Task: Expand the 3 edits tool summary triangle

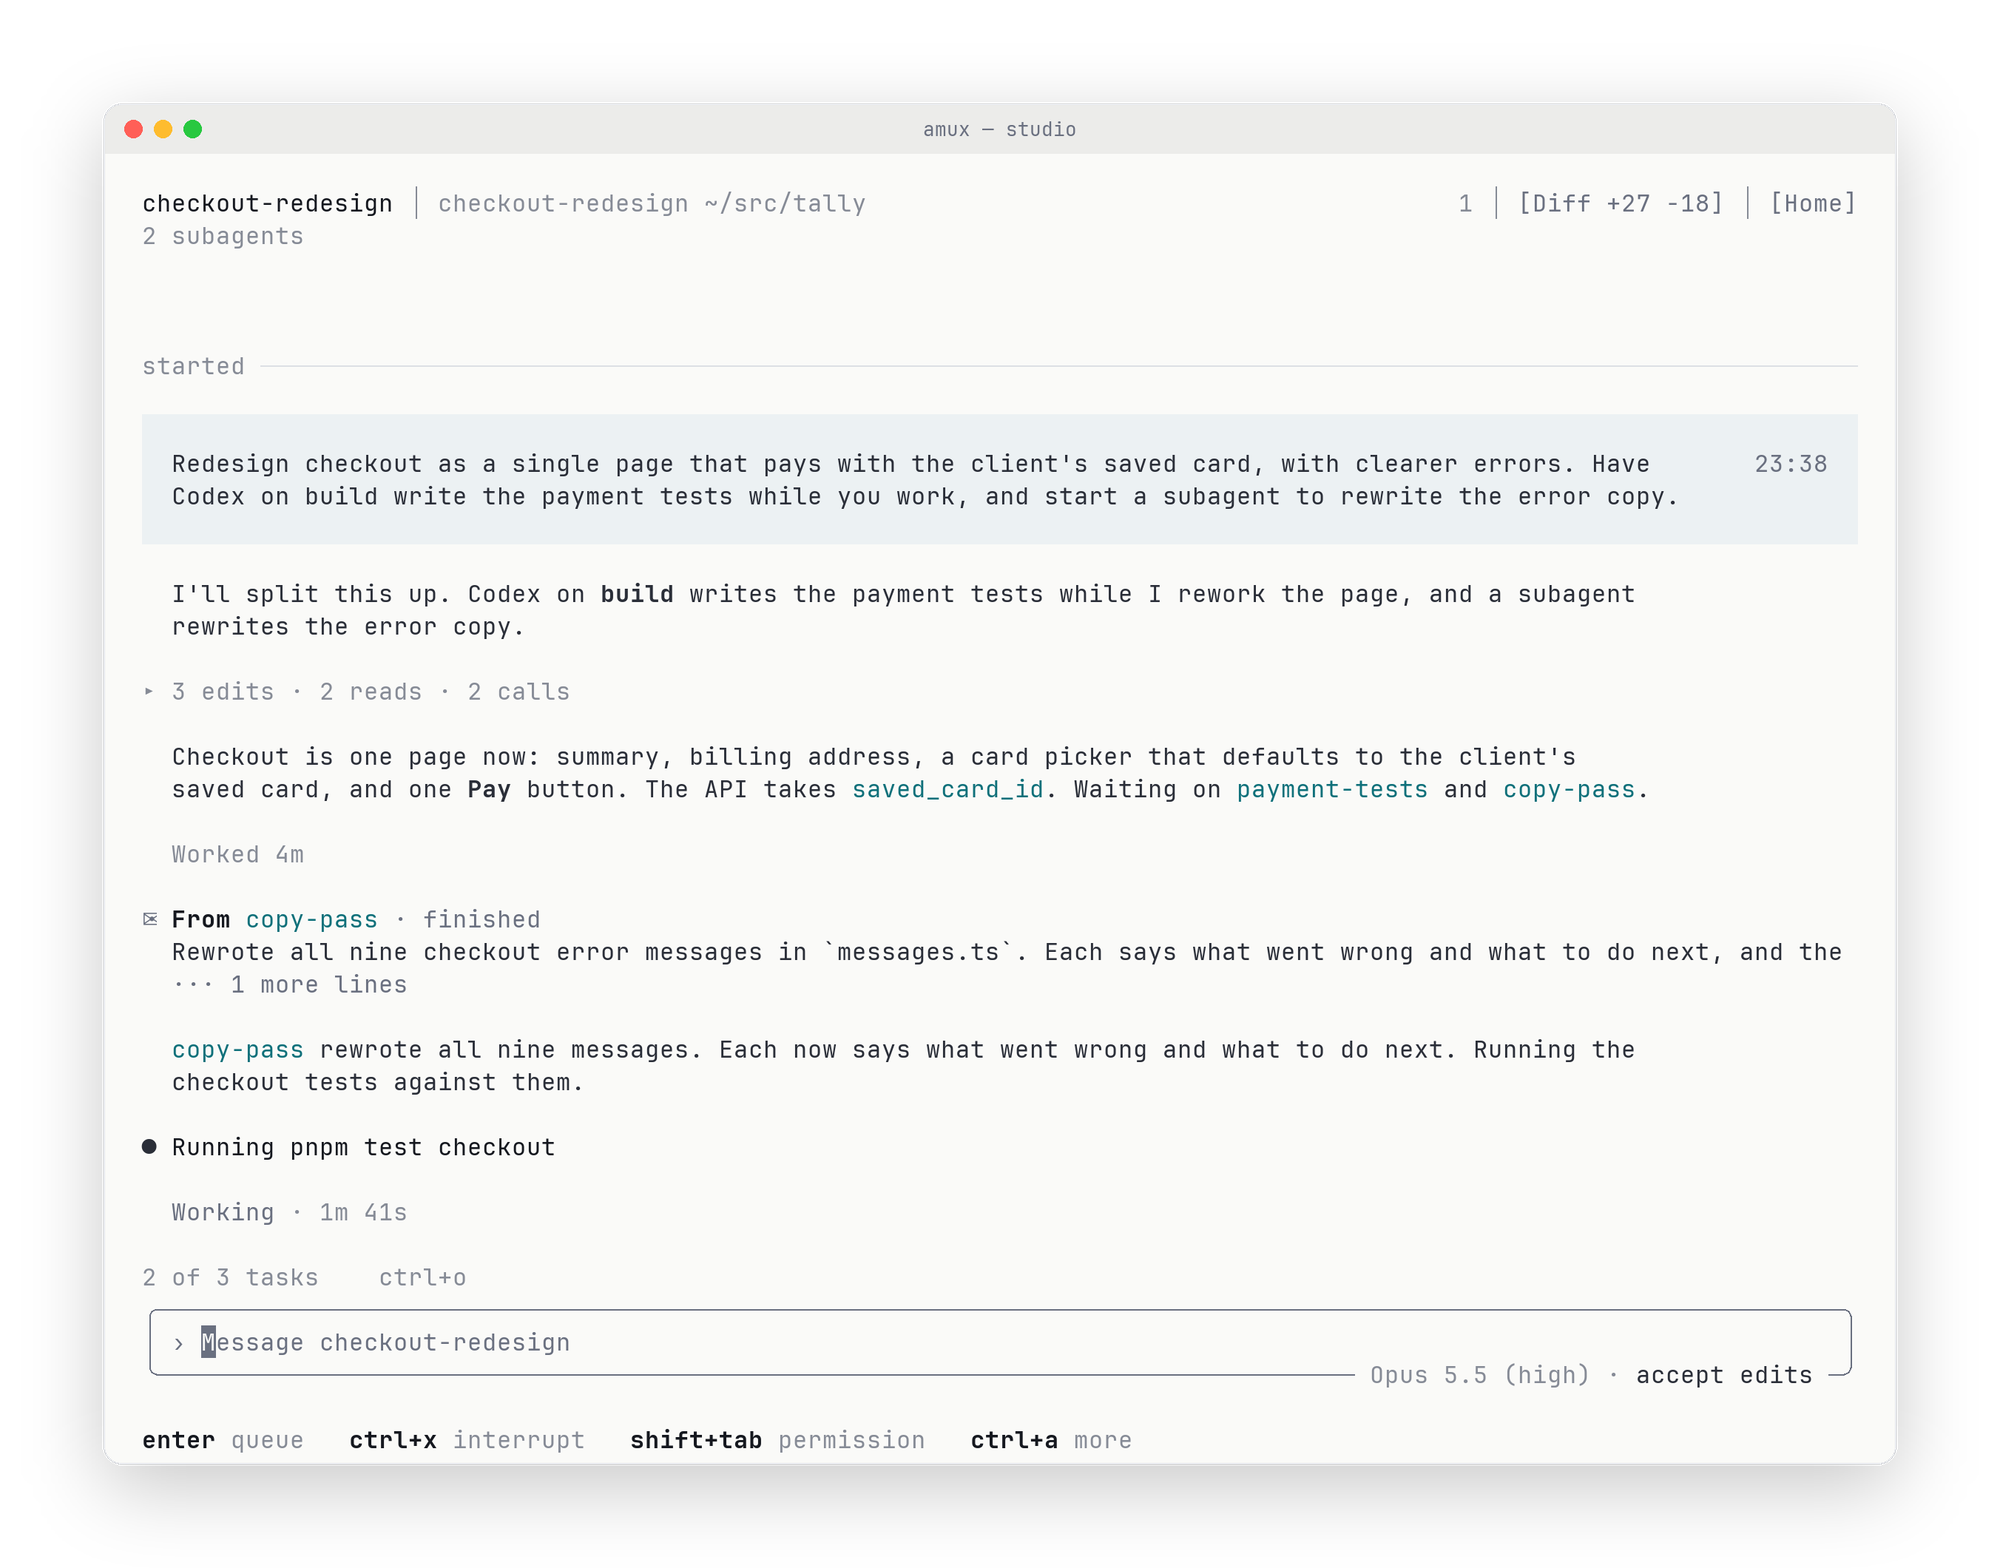Action: [149, 691]
